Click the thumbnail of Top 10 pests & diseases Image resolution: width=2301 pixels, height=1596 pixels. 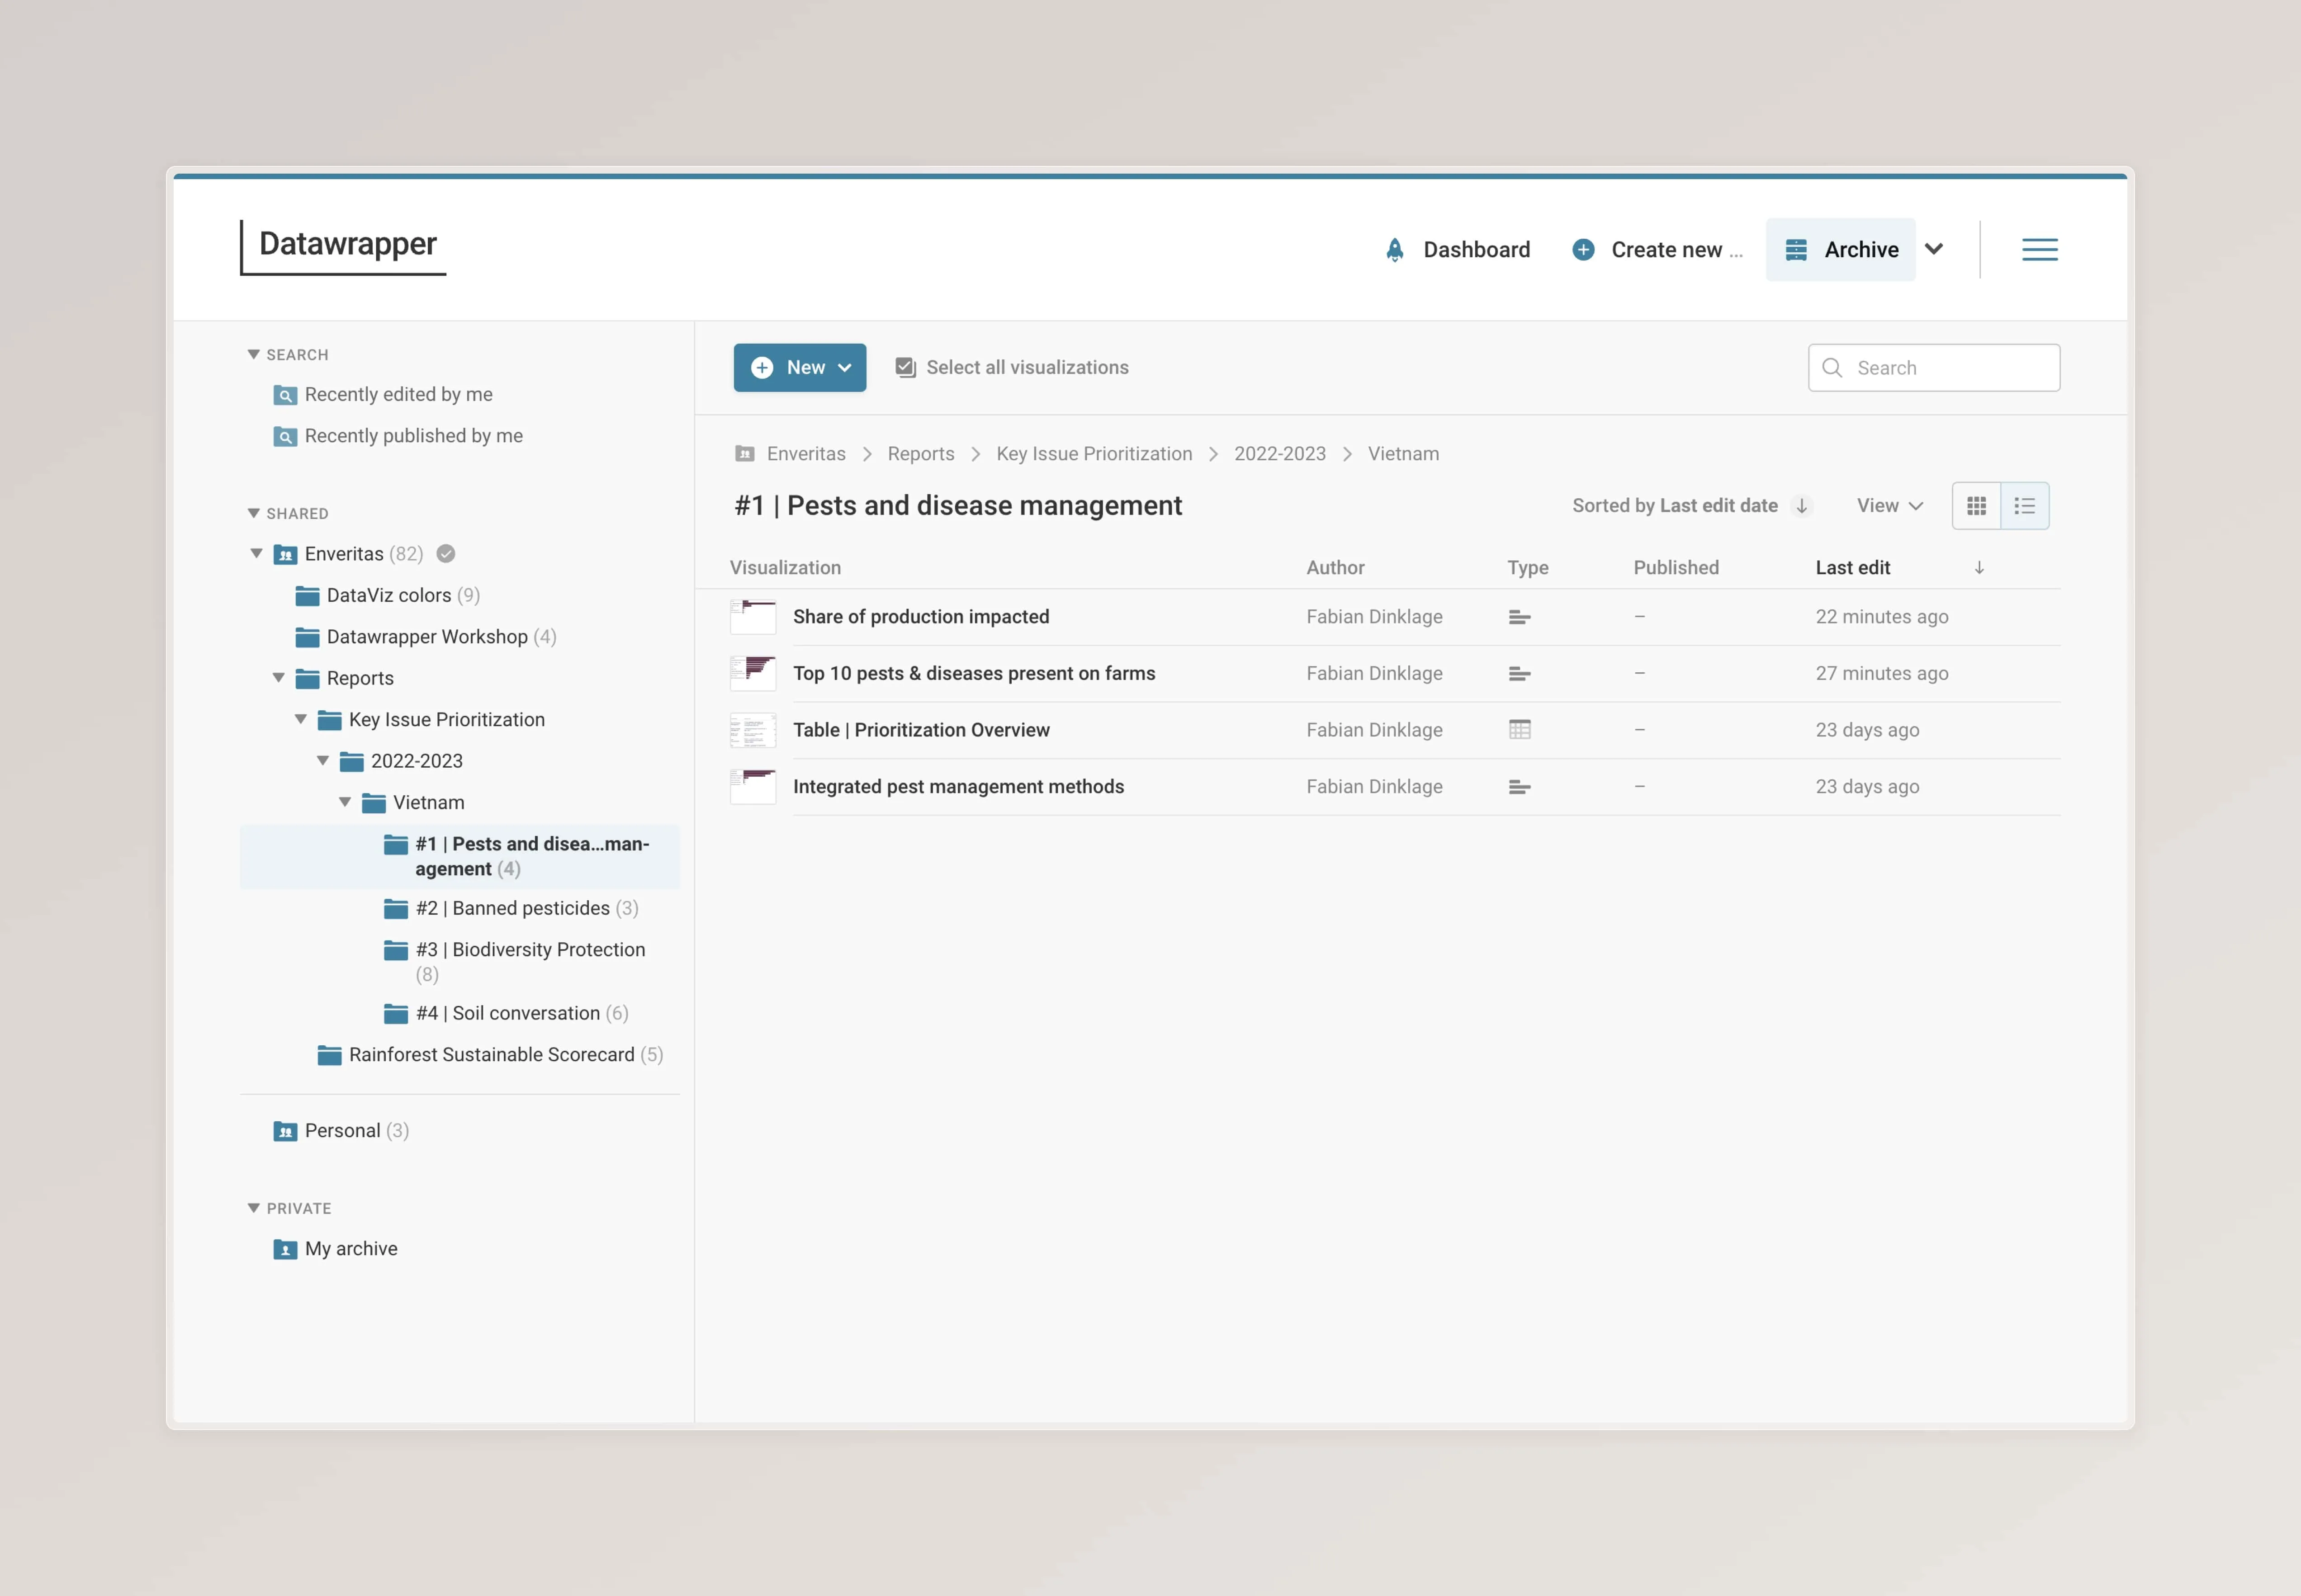click(x=753, y=673)
